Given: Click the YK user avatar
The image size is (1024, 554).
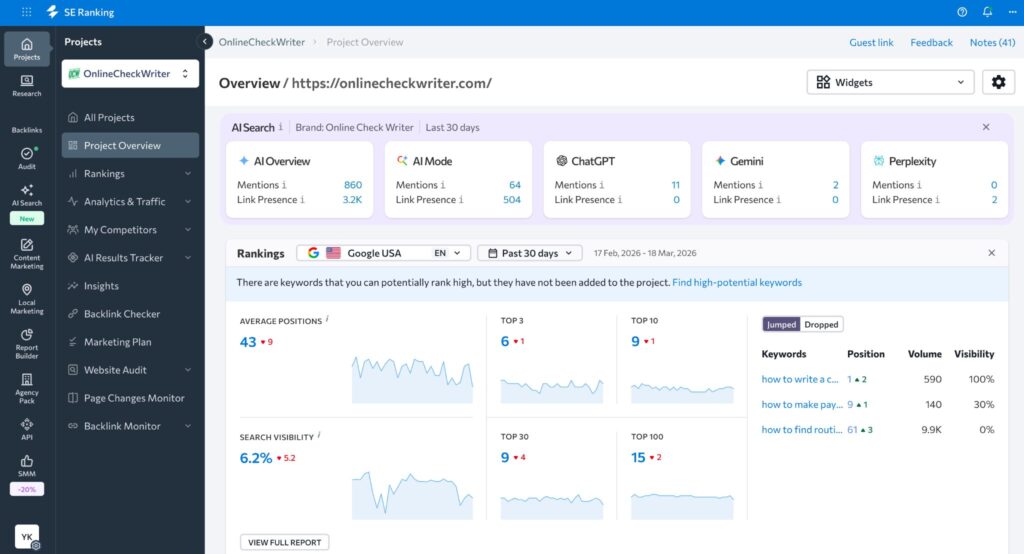Looking at the screenshot, I should pos(27,537).
